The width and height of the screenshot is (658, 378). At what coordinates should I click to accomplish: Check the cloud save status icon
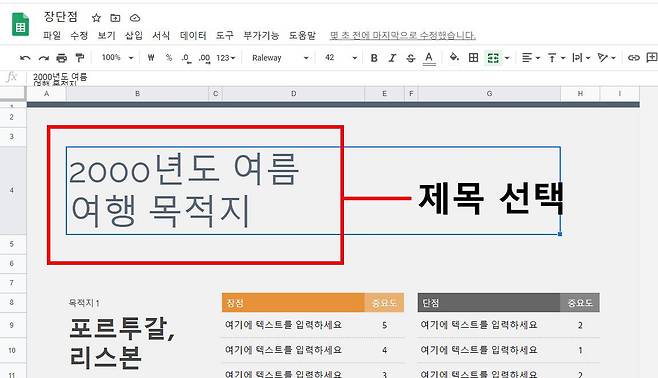(x=135, y=18)
